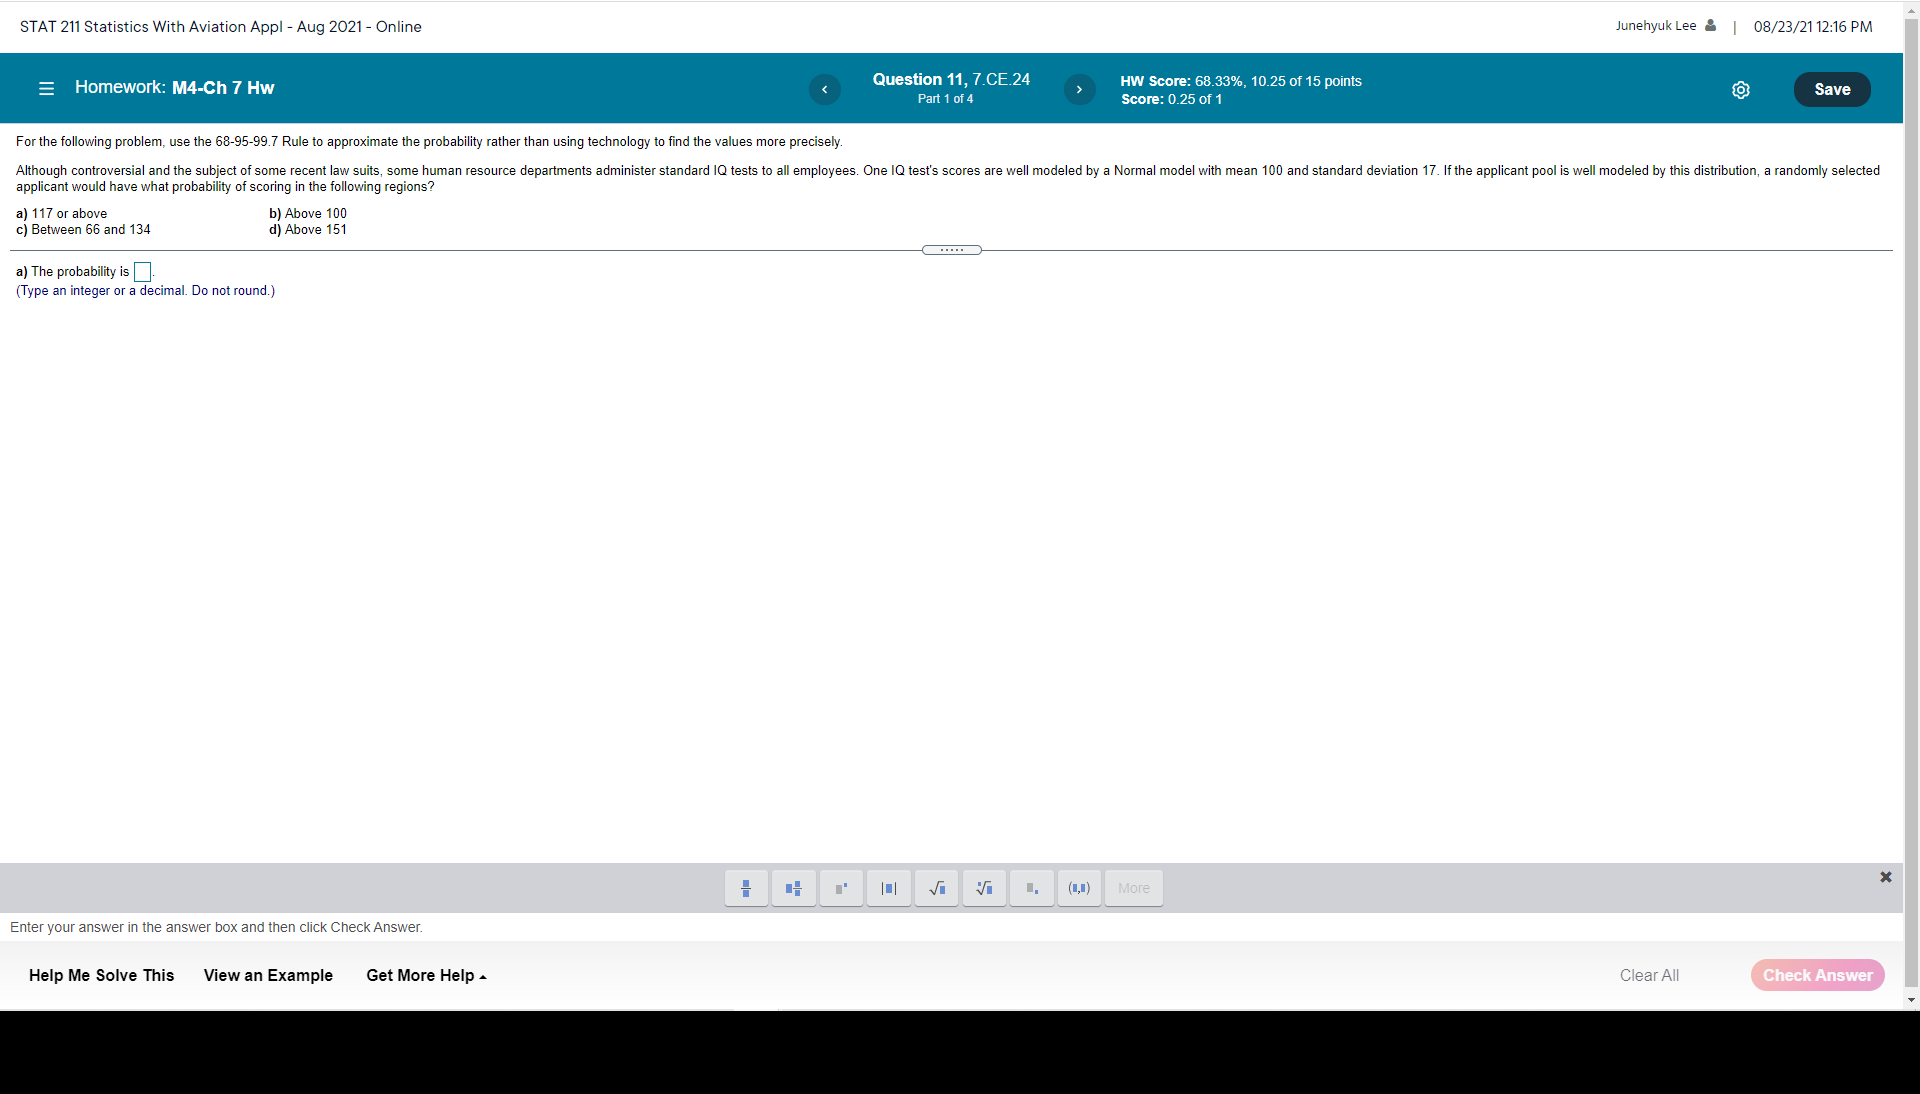Click Check Answer to submit
Viewport: 1920px width, 1094px height.
pos(1817,975)
